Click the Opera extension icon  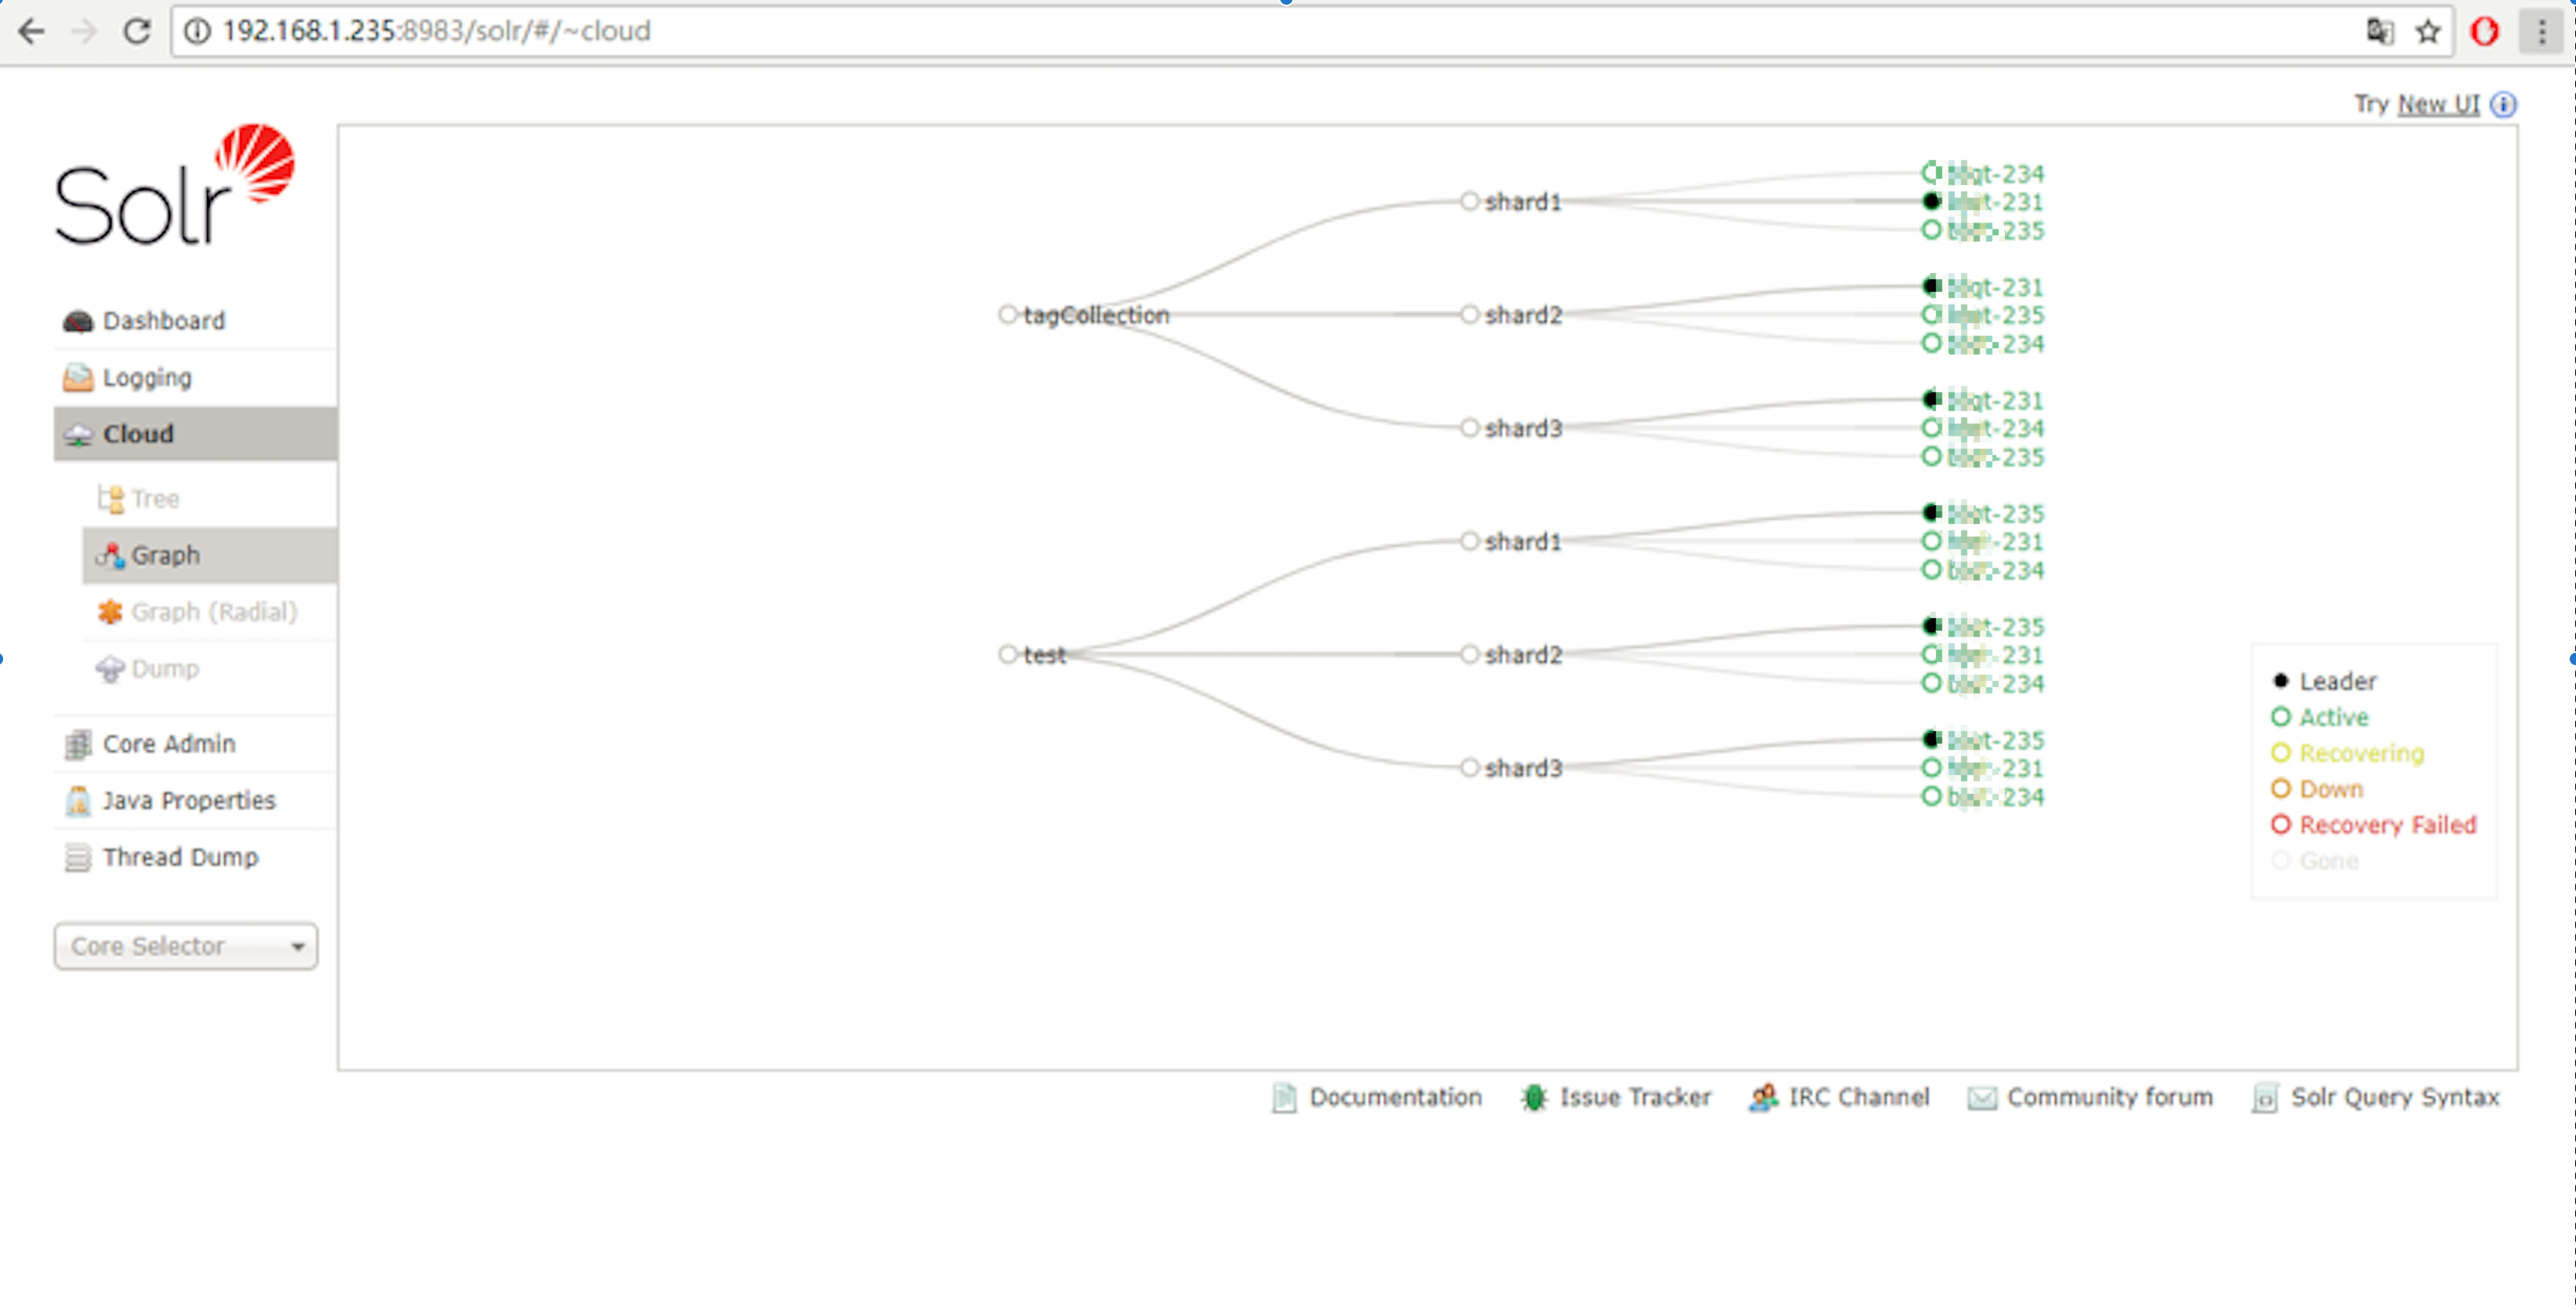(2484, 31)
